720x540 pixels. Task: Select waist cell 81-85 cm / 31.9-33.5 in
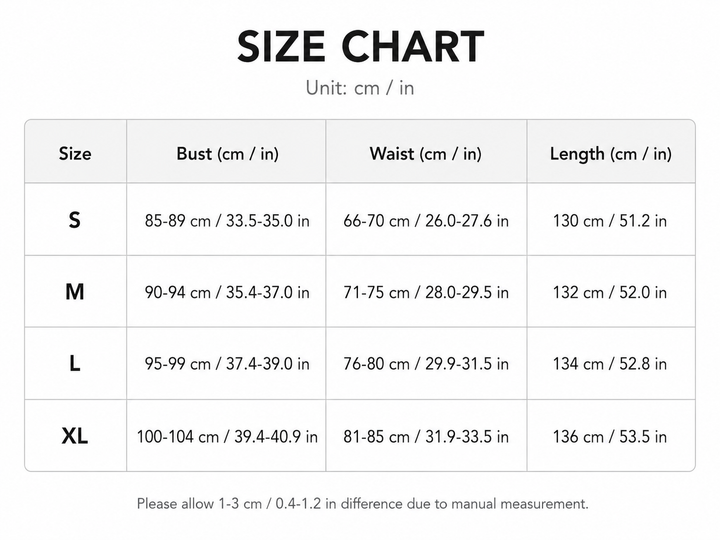pyautogui.click(x=426, y=436)
